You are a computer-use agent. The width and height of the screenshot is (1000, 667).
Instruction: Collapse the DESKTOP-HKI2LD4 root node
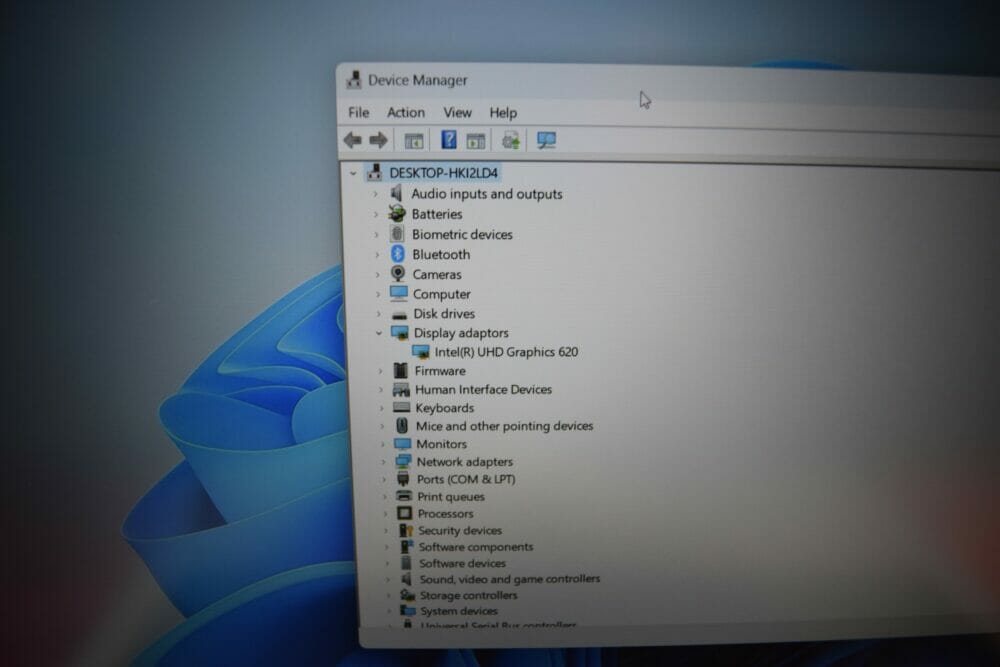[353, 173]
